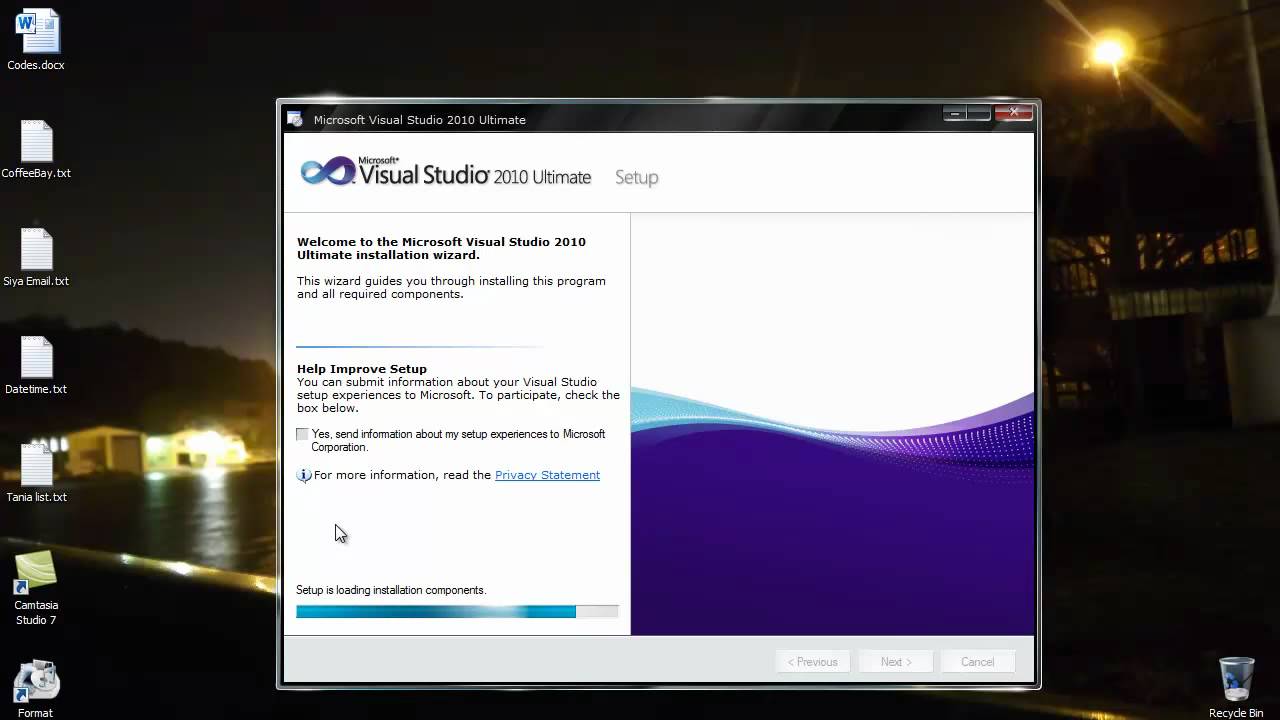Open the Recycle Bin icon
Image resolution: width=1280 pixels, height=720 pixels.
pyautogui.click(x=1236, y=680)
